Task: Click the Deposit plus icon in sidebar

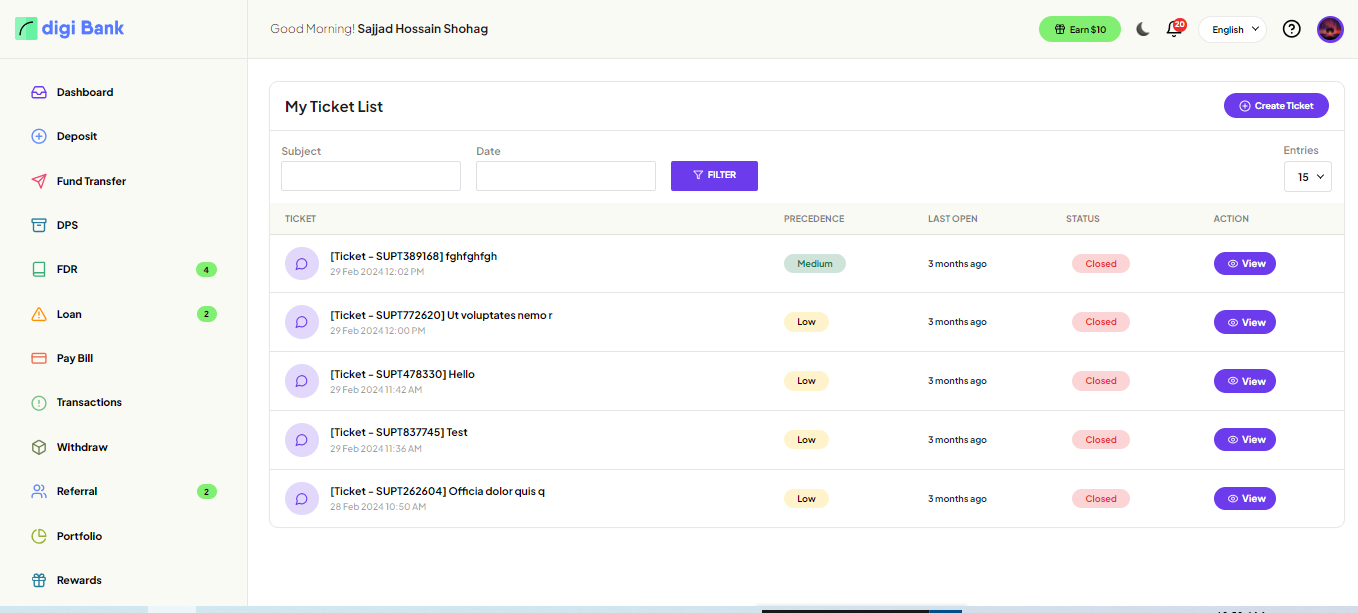Action: 39,137
